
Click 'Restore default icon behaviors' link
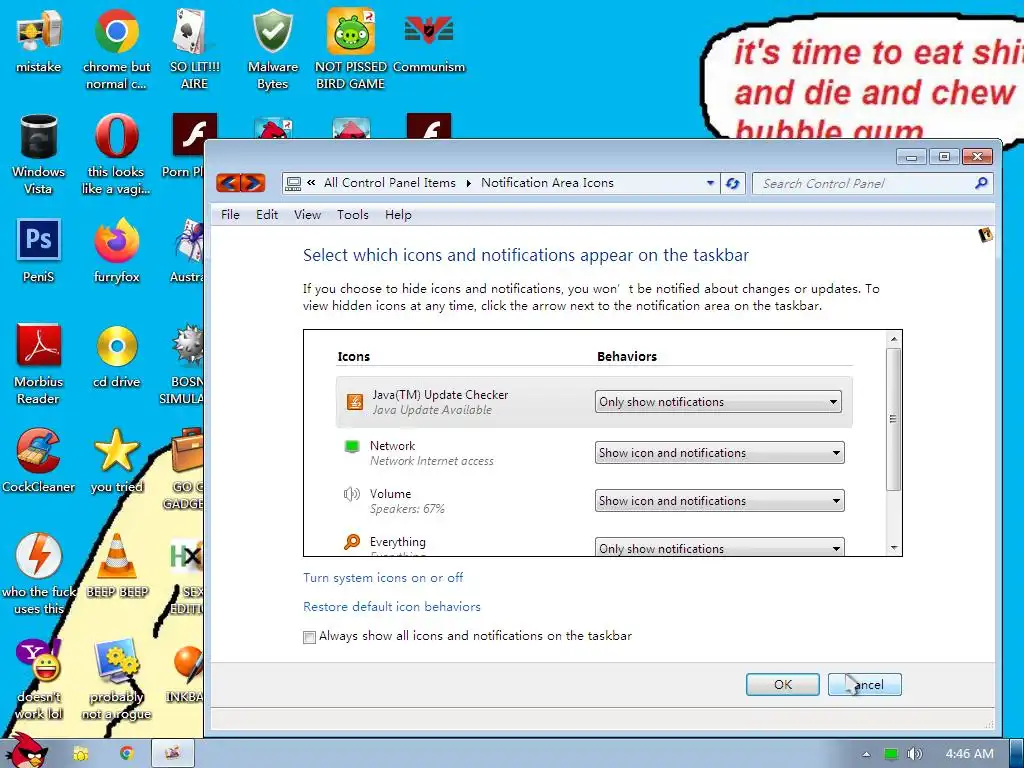(392, 607)
